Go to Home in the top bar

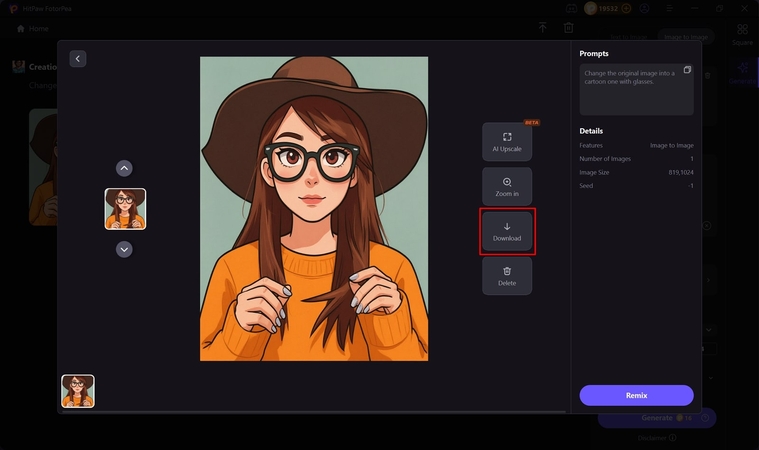point(32,29)
